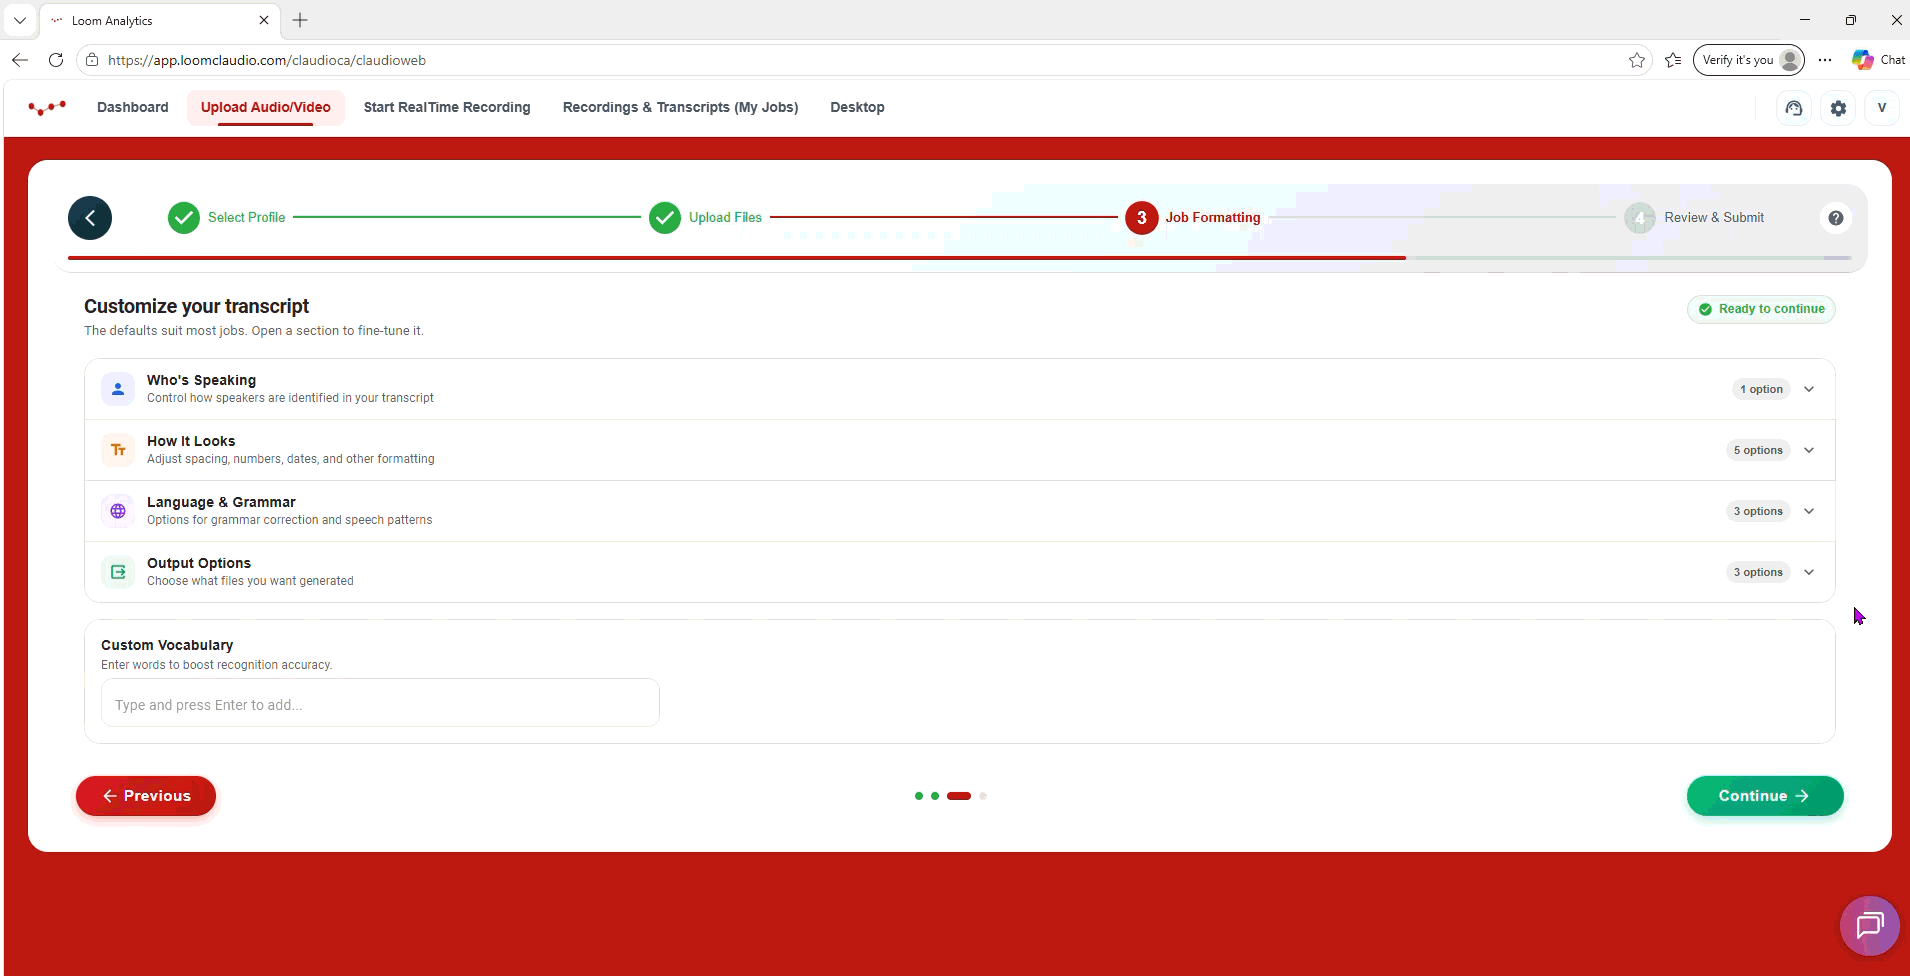Click the Verify it's you button
The height and width of the screenshot is (976, 1910).
(1749, 60)
